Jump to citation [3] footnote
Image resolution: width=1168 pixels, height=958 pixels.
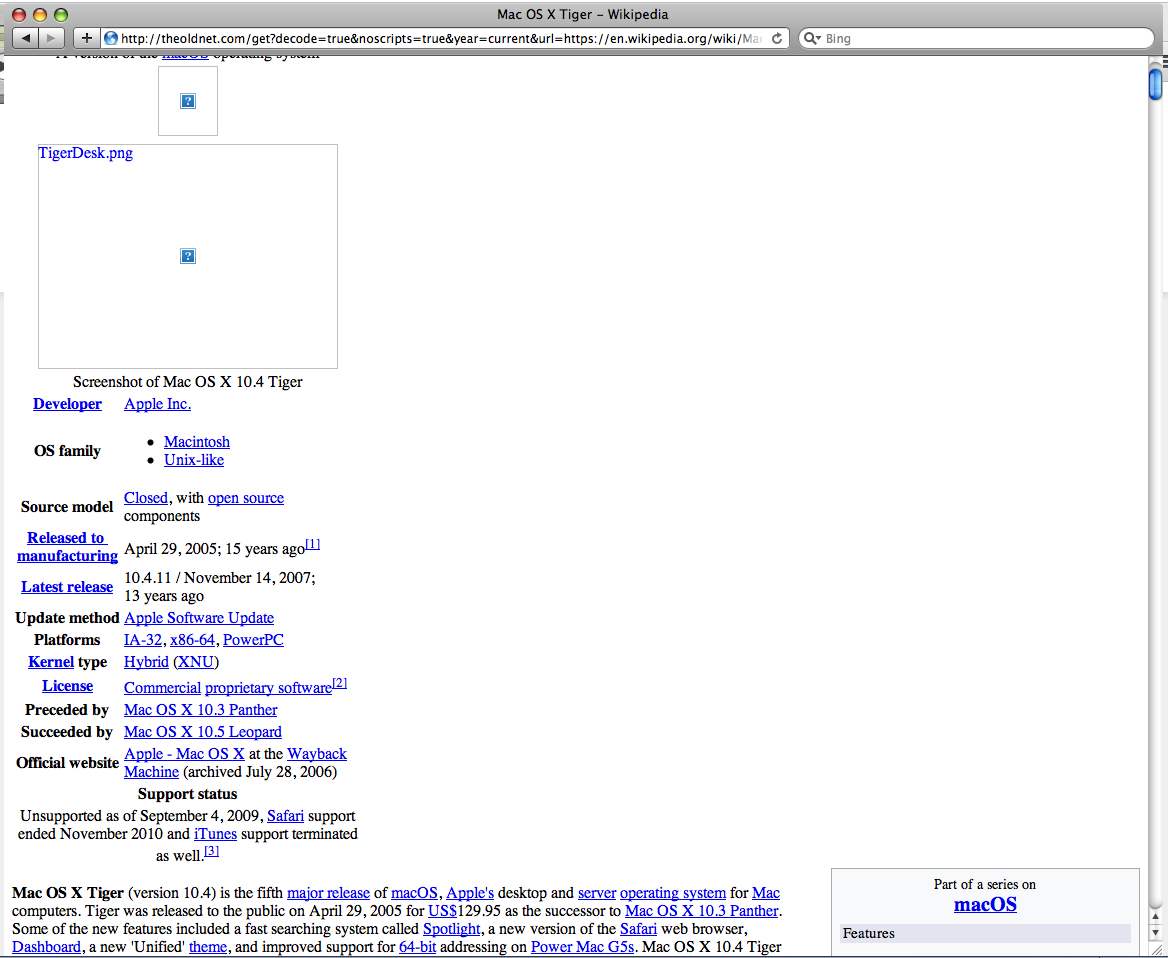212,851
